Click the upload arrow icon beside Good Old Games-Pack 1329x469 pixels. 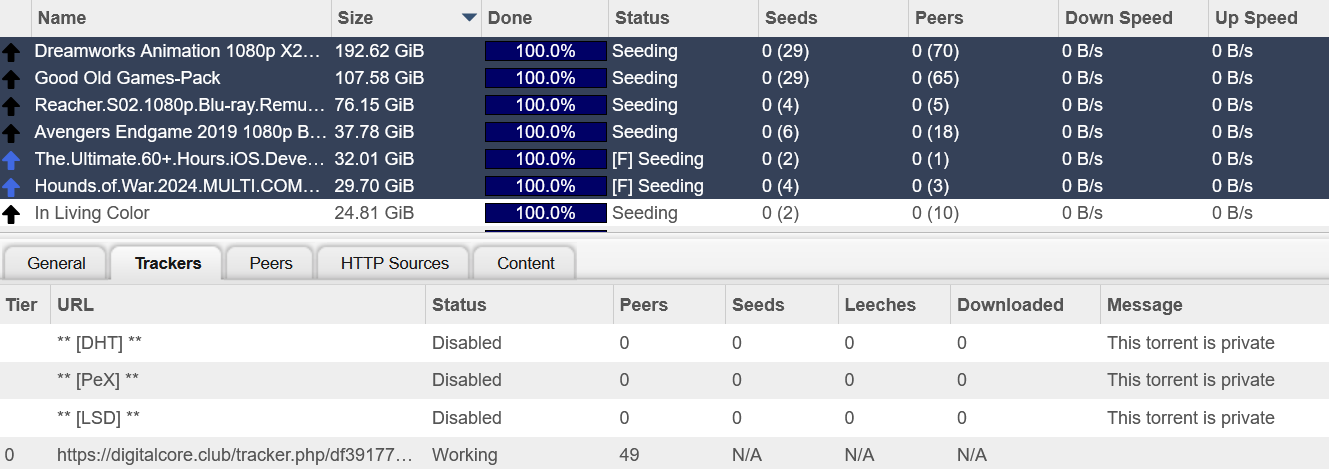(x=11, y=79)
